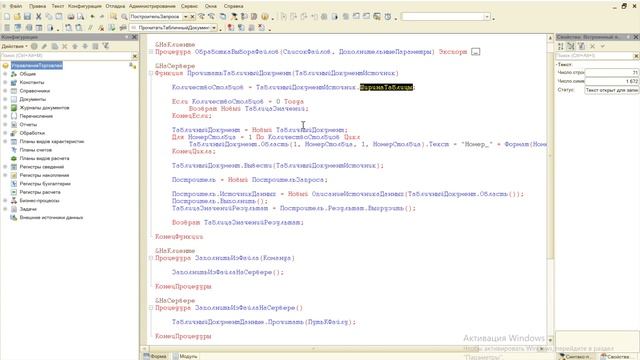Viewport: 640px width, 360px height.
Task: Click the orange help circle icon
Action: 265,17
